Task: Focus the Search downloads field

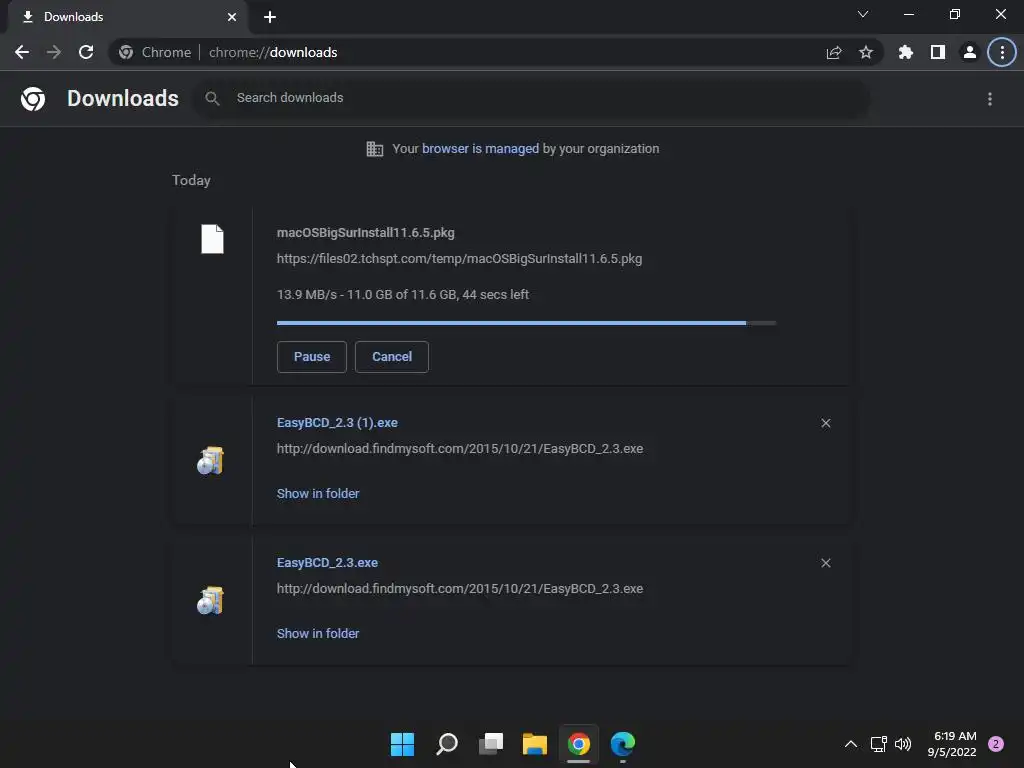Action: pyautogui.click(x=532, y=98)
